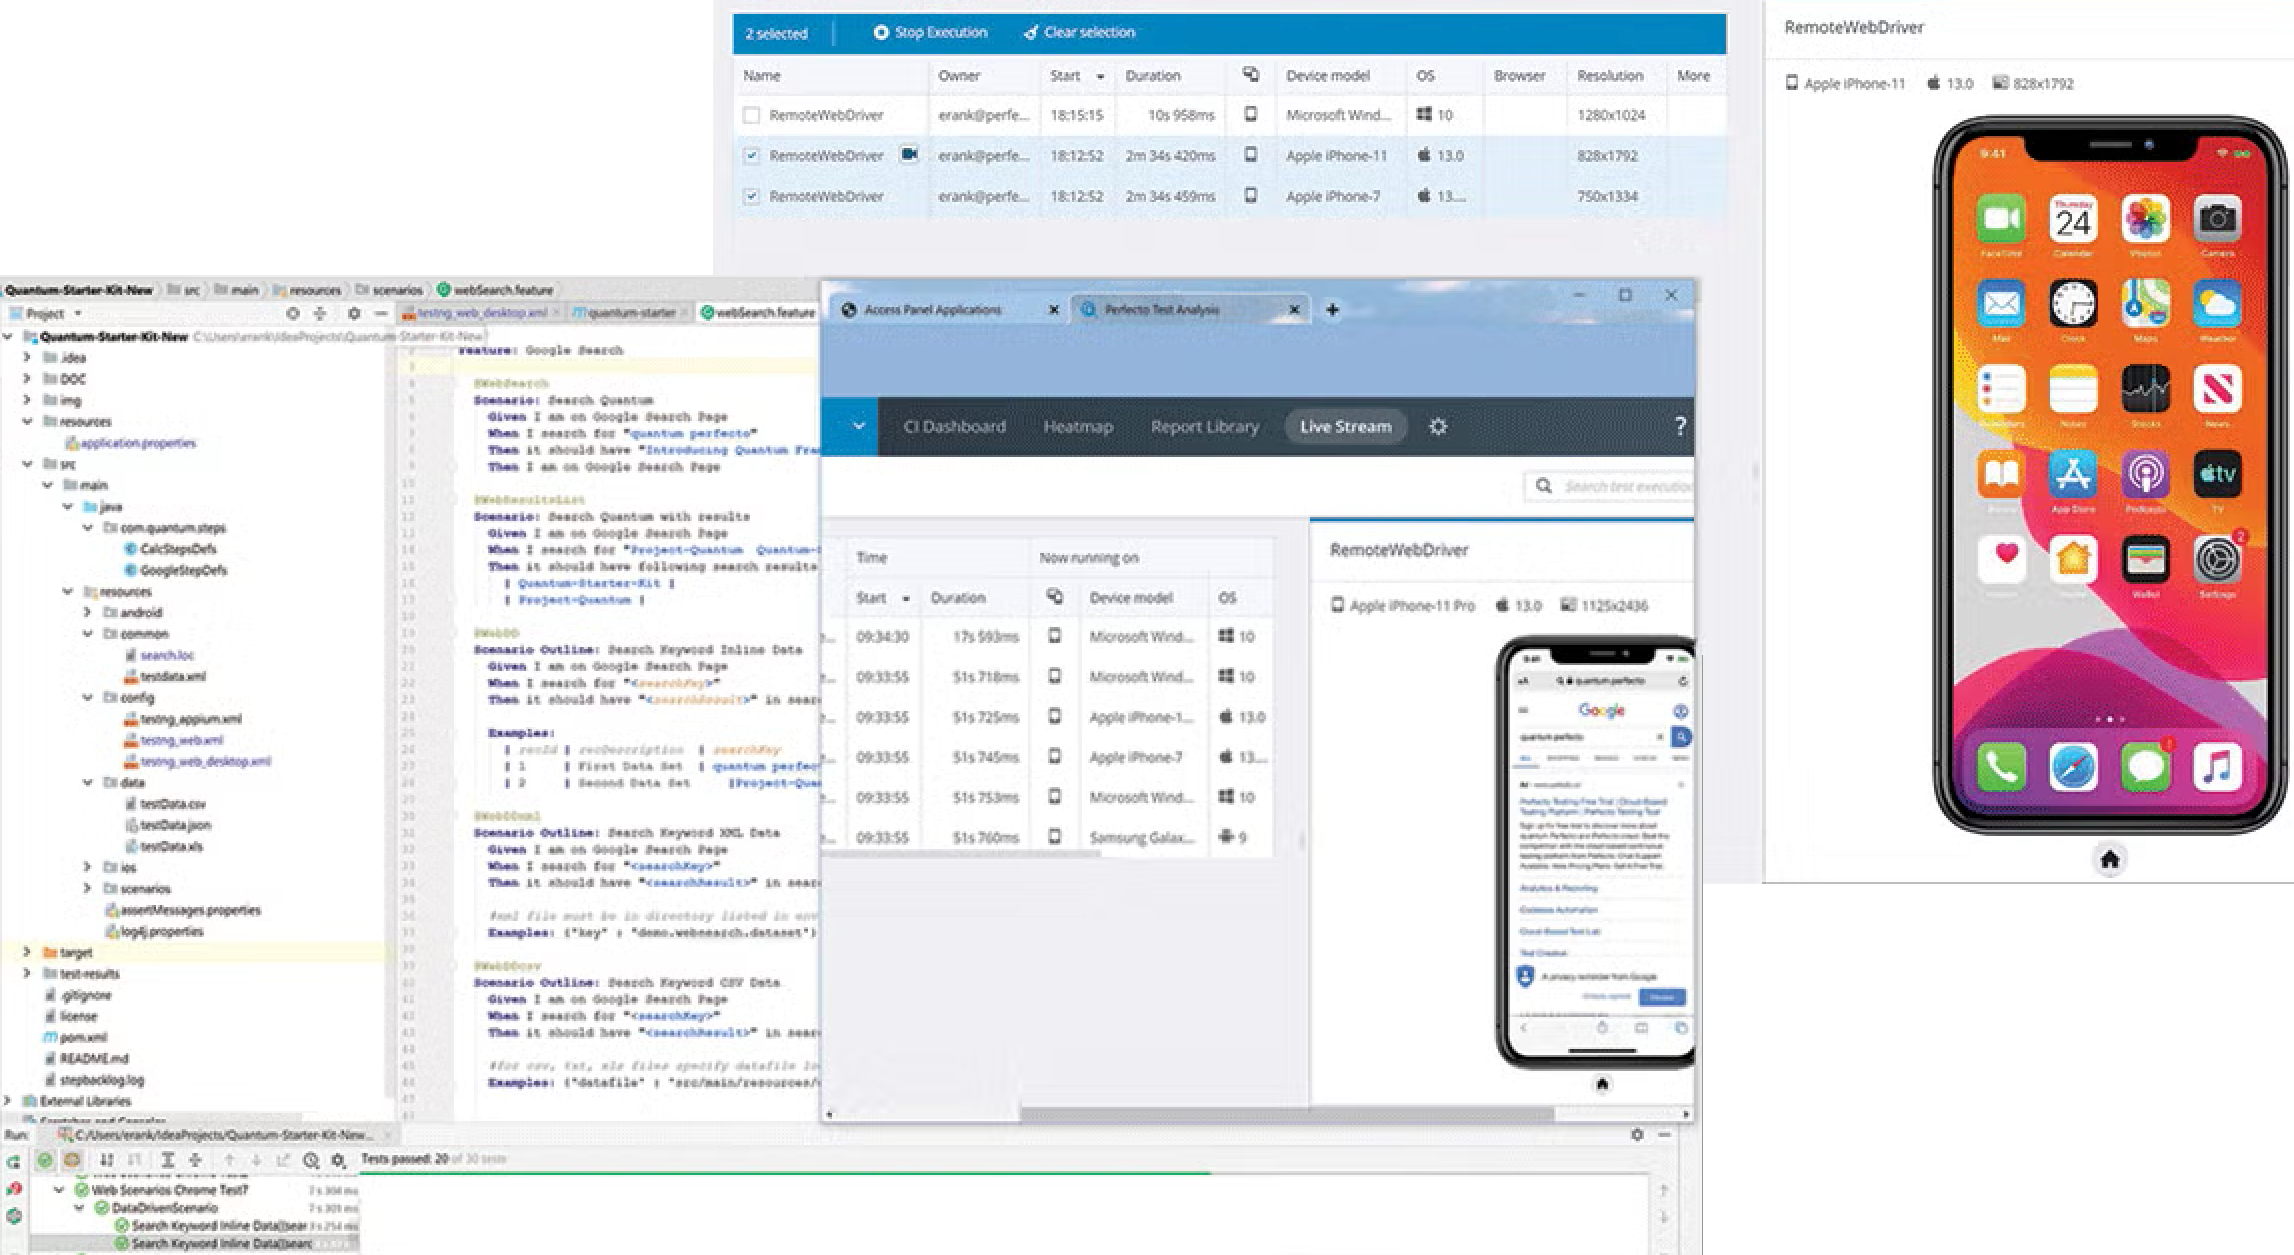Image resolution: width=2294 pixels, height=1255 pixels.
Task: Open the settings gear next to Live Stream
Action: pyautogui.click(x=1438, y=427)
